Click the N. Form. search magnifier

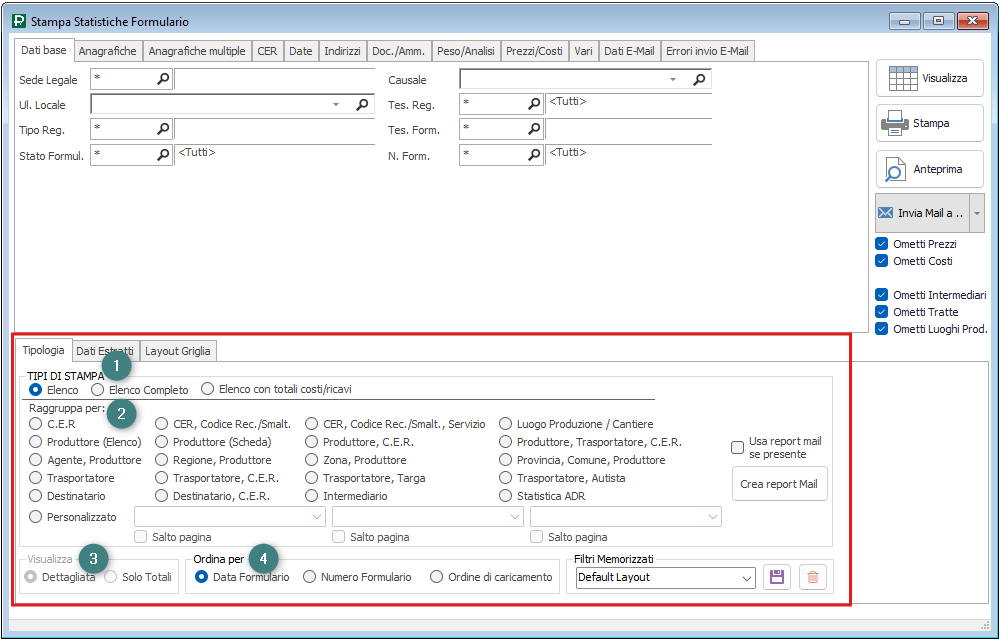tap(534, 154)
